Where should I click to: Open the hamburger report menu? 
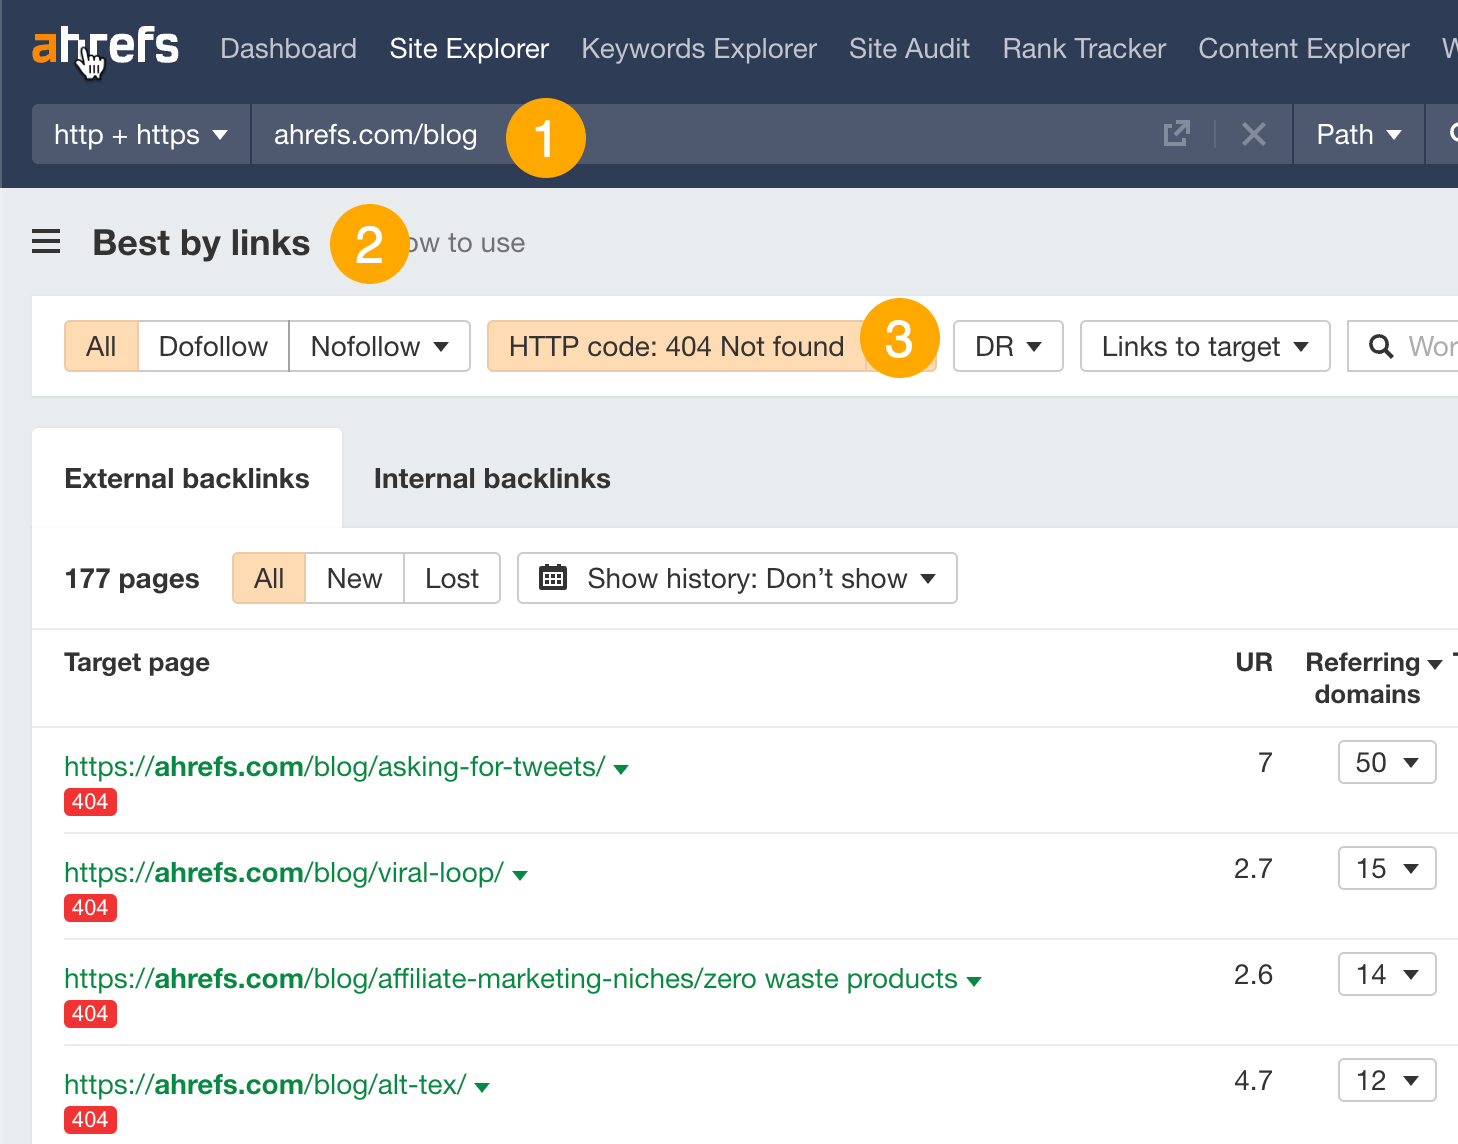(46, 241)
